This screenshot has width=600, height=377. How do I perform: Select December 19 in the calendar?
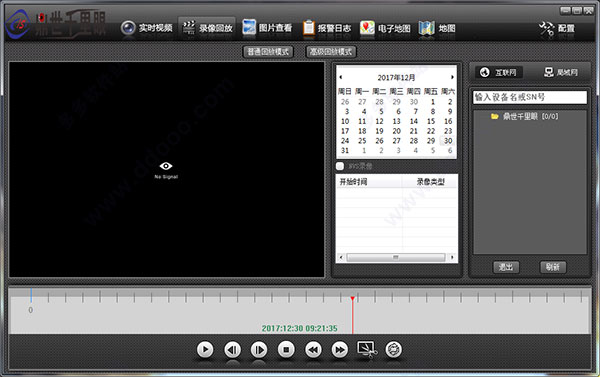pos(379,131)
